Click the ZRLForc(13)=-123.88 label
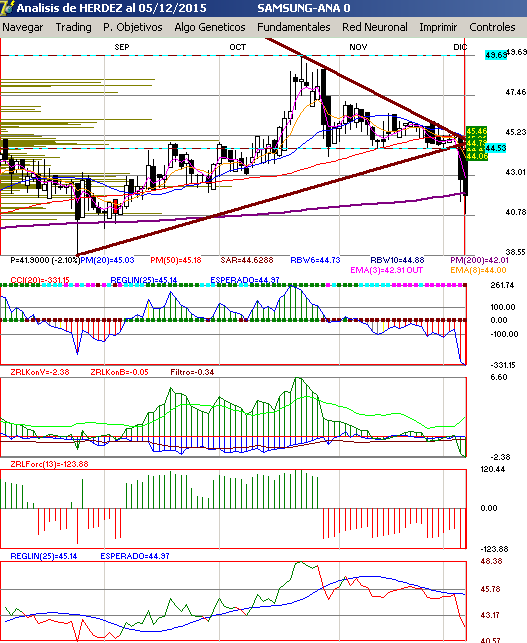Screen dimensions: 527x643 click(49, 464)
